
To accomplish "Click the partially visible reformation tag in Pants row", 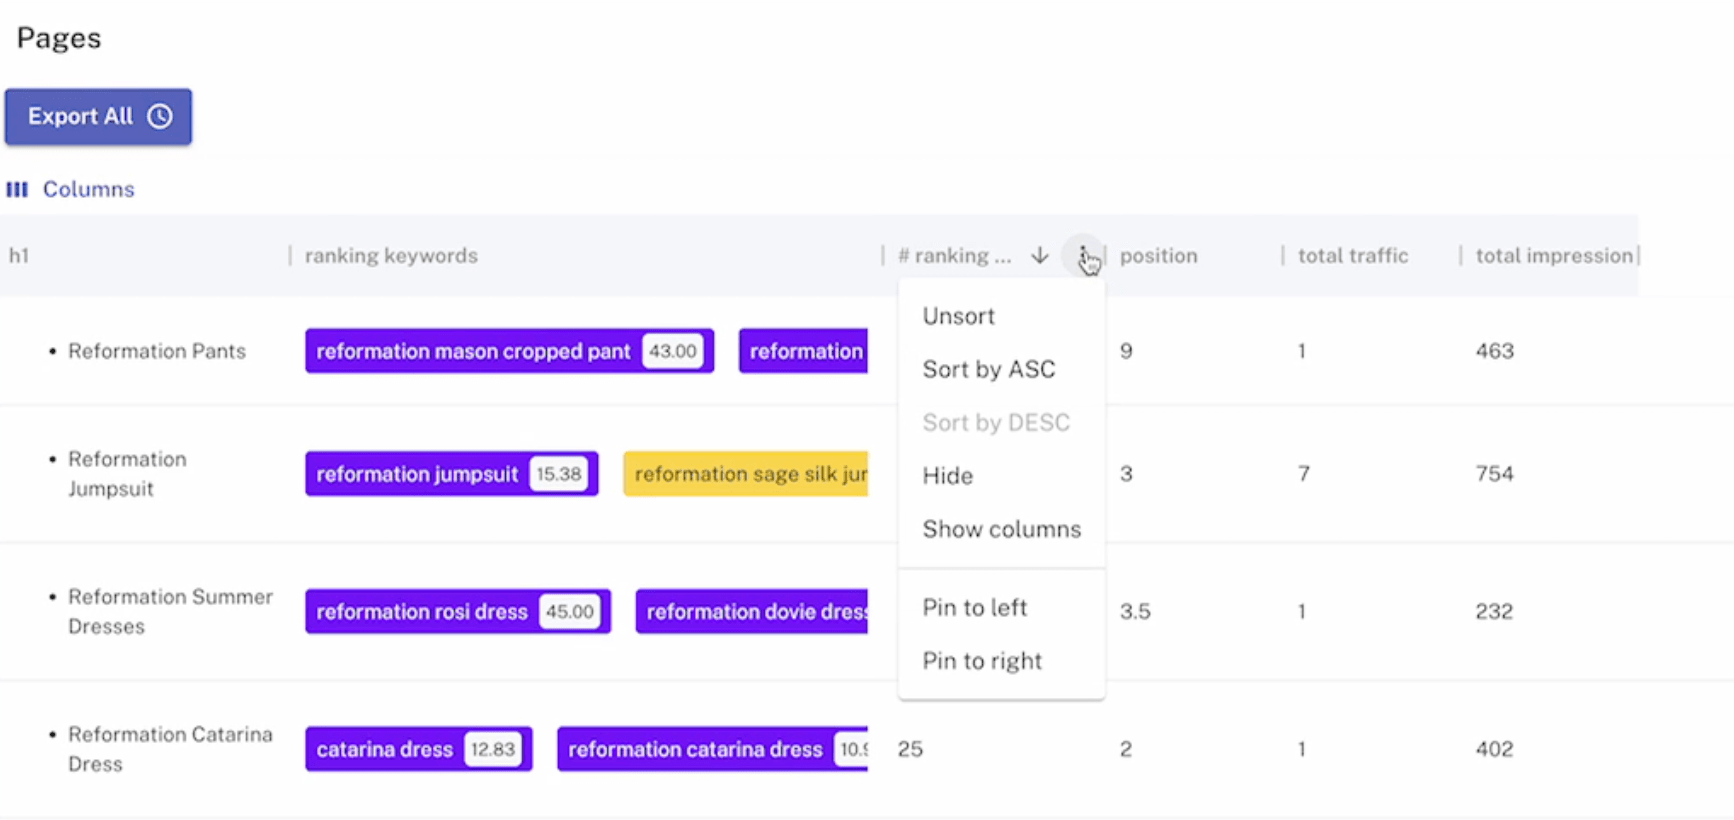I will [x=804, y=351].
